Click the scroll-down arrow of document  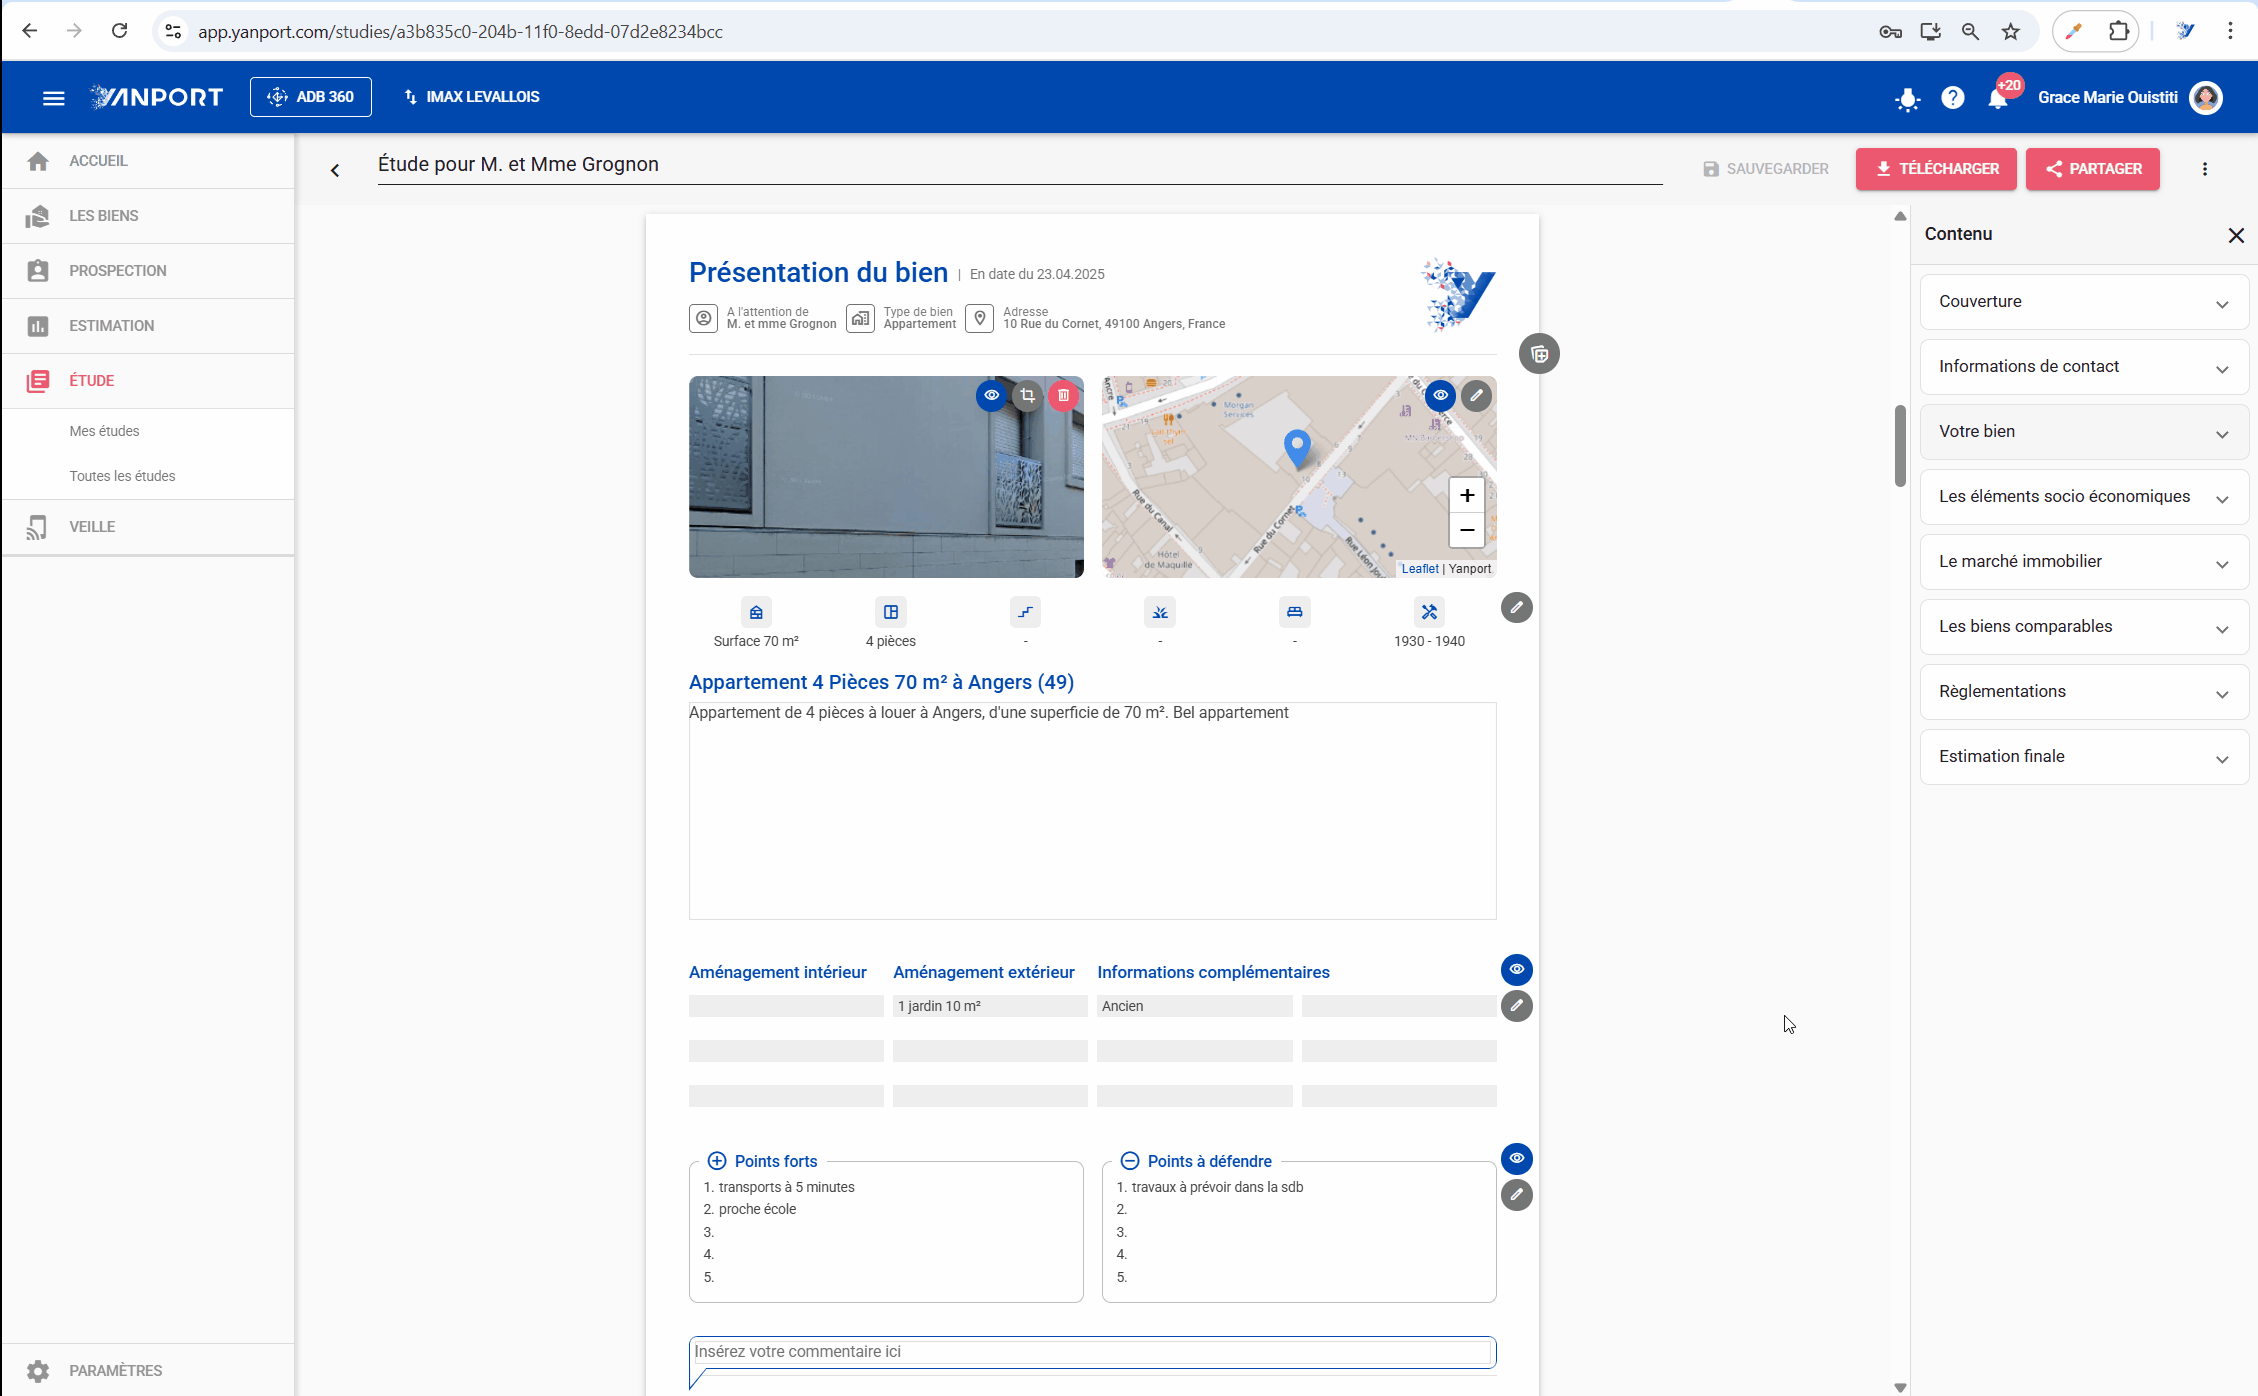click(1900, 1387)
